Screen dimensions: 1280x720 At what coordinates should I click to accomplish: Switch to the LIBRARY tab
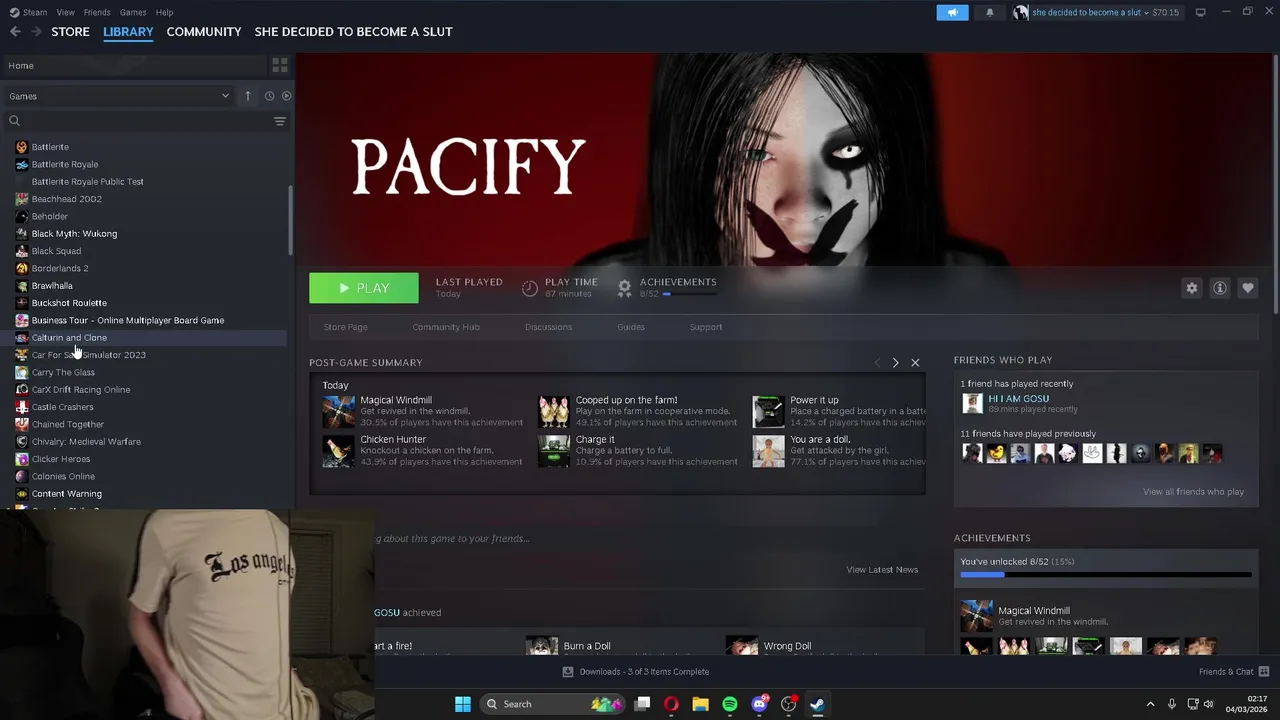point(128,32)
